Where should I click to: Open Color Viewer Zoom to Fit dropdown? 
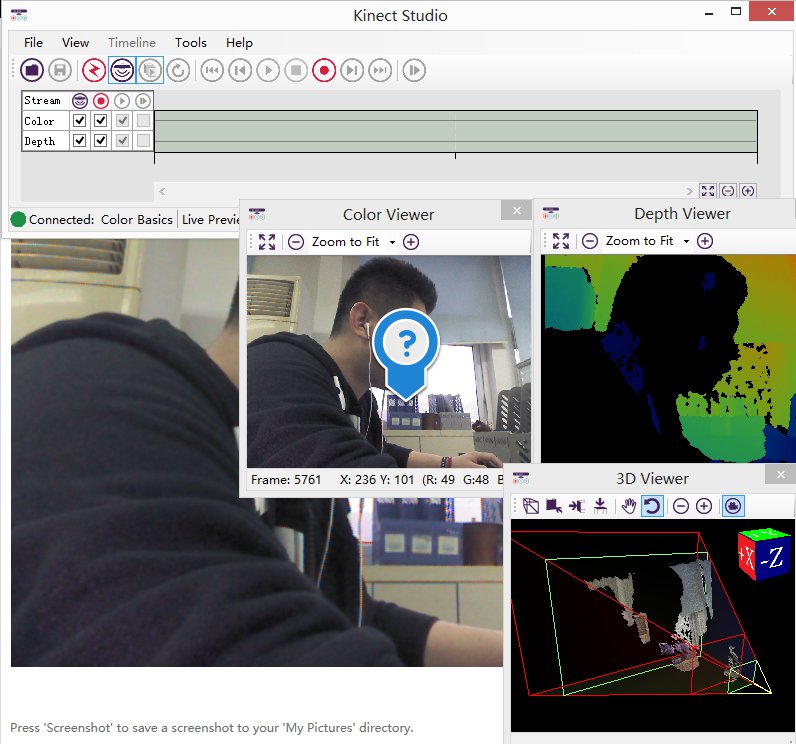click(x=392, y=242)
